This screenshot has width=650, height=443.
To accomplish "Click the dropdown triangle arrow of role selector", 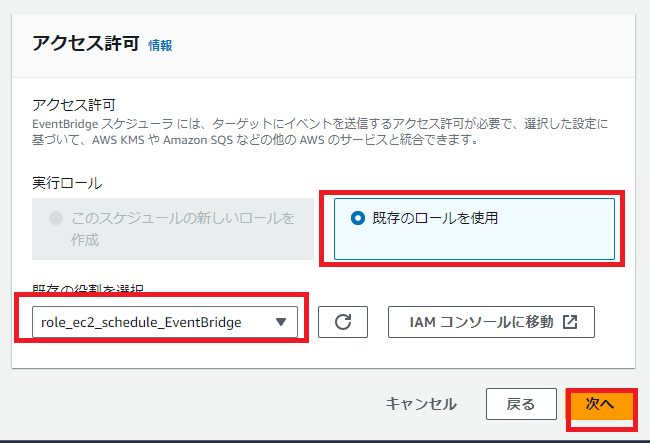I will pyautogui.click(x=281, y=322).
